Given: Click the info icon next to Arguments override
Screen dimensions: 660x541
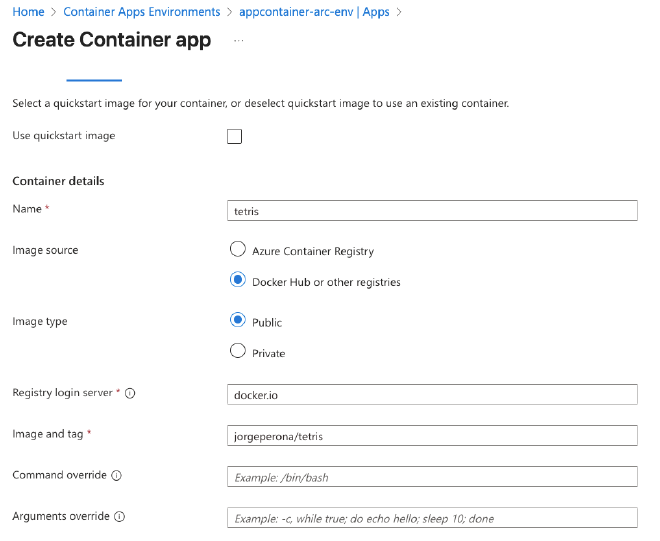Looking at the screenshot, I should 119,517.
